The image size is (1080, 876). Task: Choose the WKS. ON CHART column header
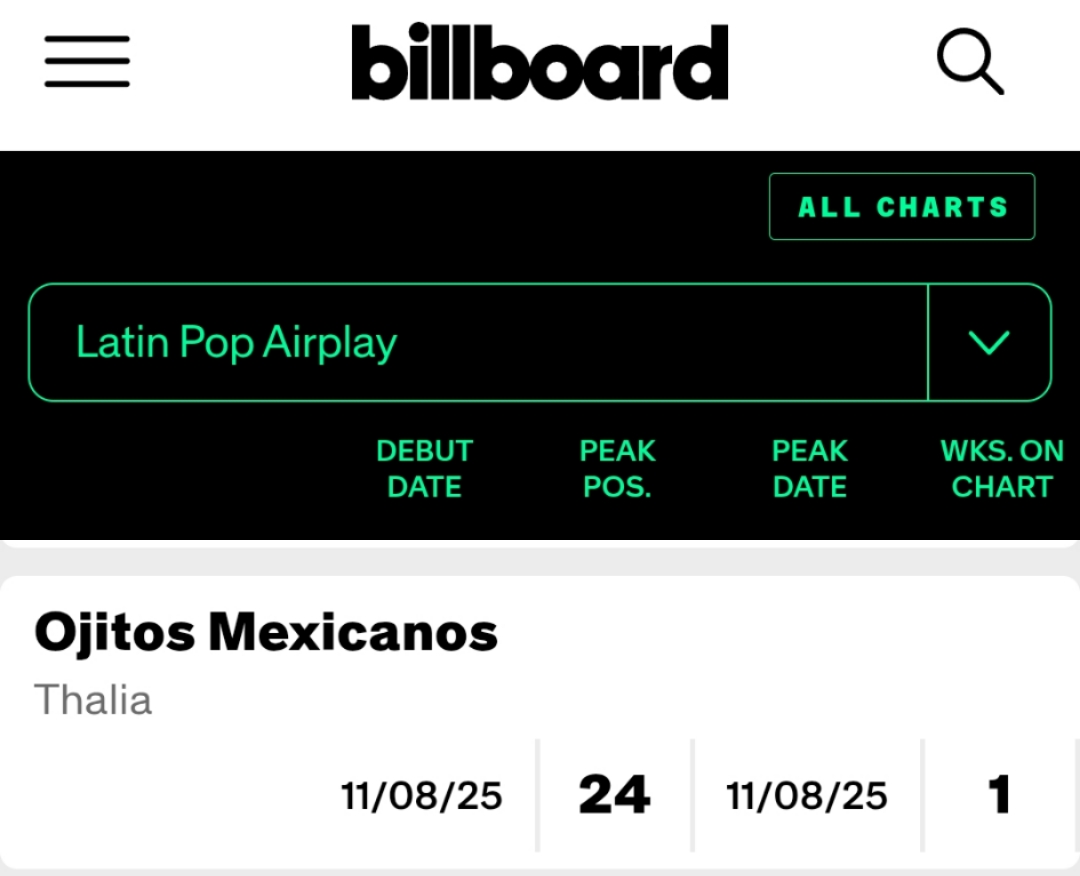coord(1001,469)
